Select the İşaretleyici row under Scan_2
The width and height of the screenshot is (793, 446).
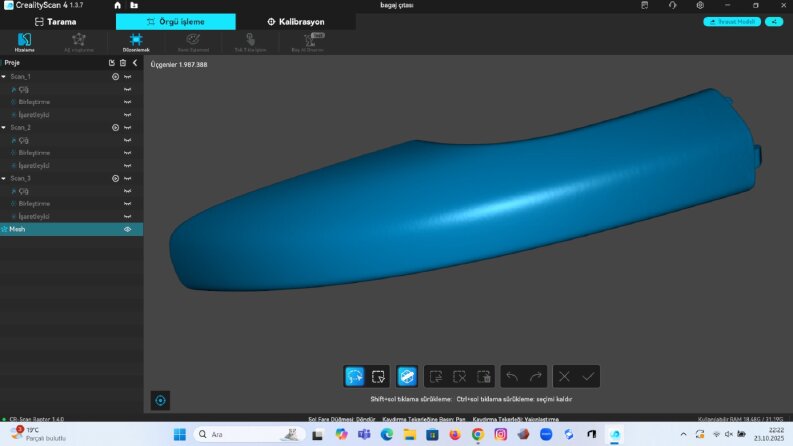pos(71,165)
